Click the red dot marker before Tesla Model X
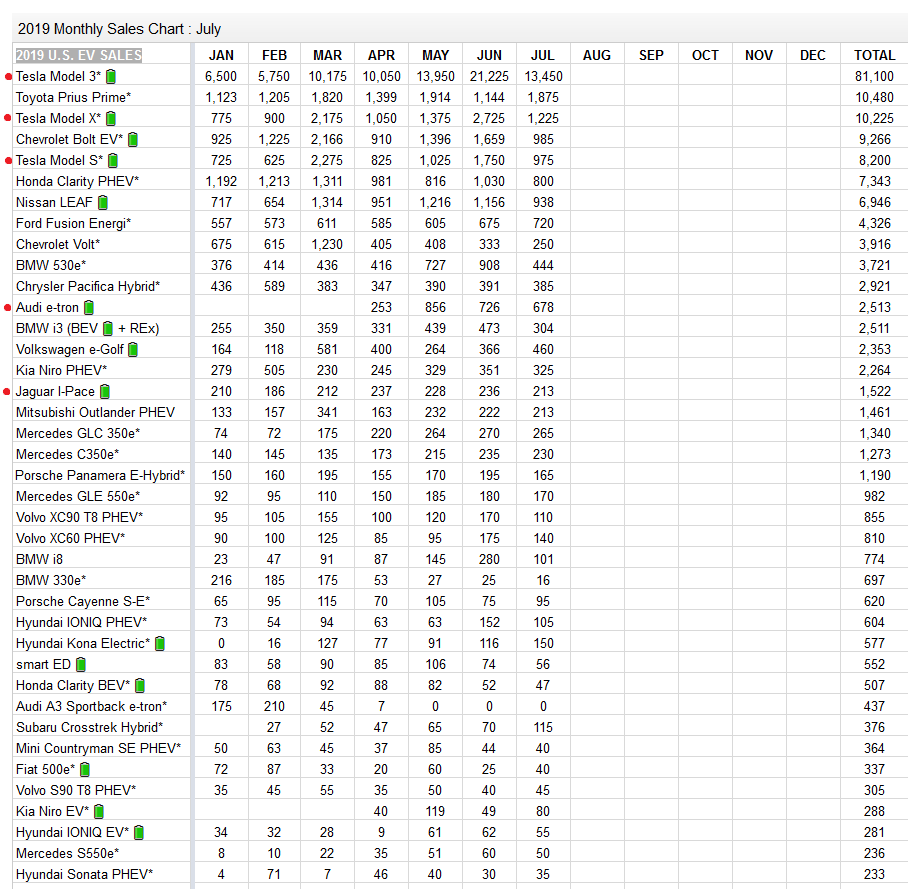Image resolution: width=908 pixels, height=889 pixels. [8, 118]
